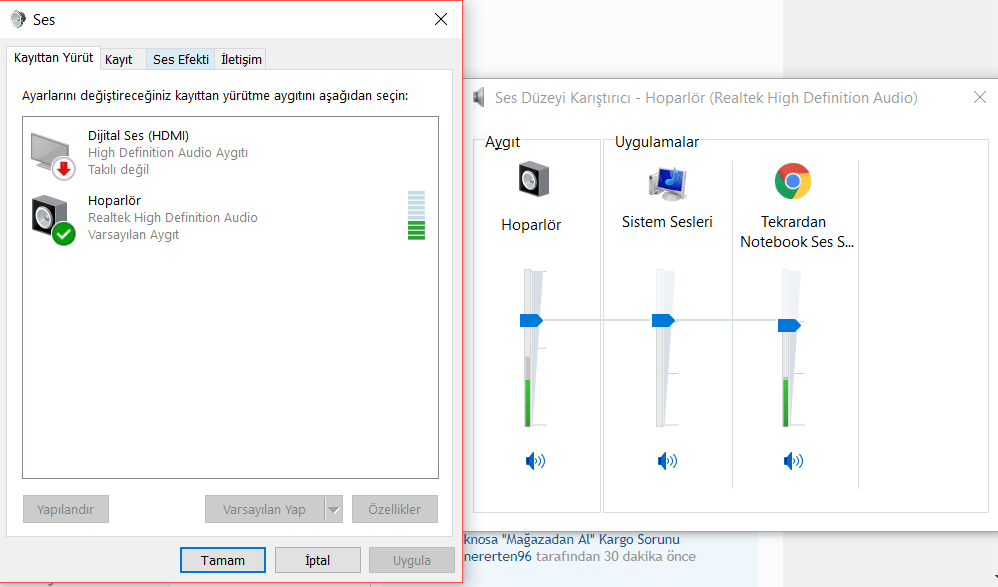Screen dimensions: 998x587
Task: Open Hoparlör device icon in volume mixer
Action: [x=533, y=180]
